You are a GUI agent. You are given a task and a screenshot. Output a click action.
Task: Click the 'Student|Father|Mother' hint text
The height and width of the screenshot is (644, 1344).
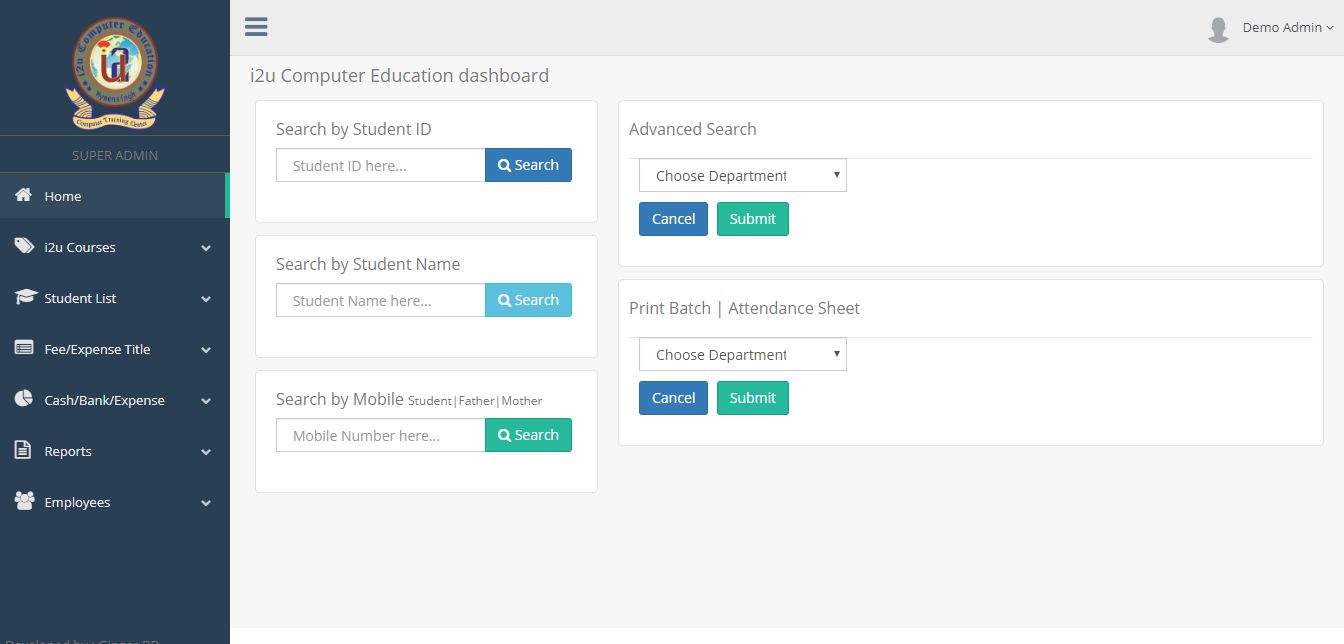pos(475,401)
